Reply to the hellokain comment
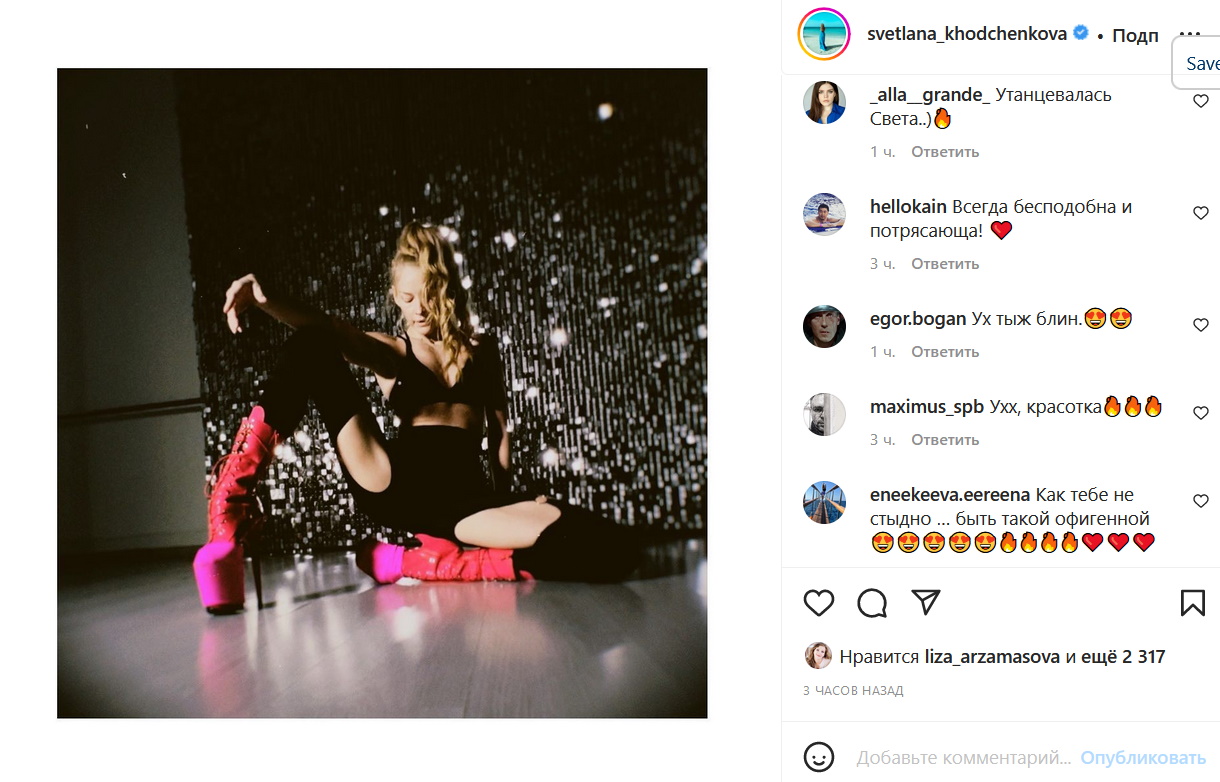This screenshot has width=1220, height=782. [945, 264]
